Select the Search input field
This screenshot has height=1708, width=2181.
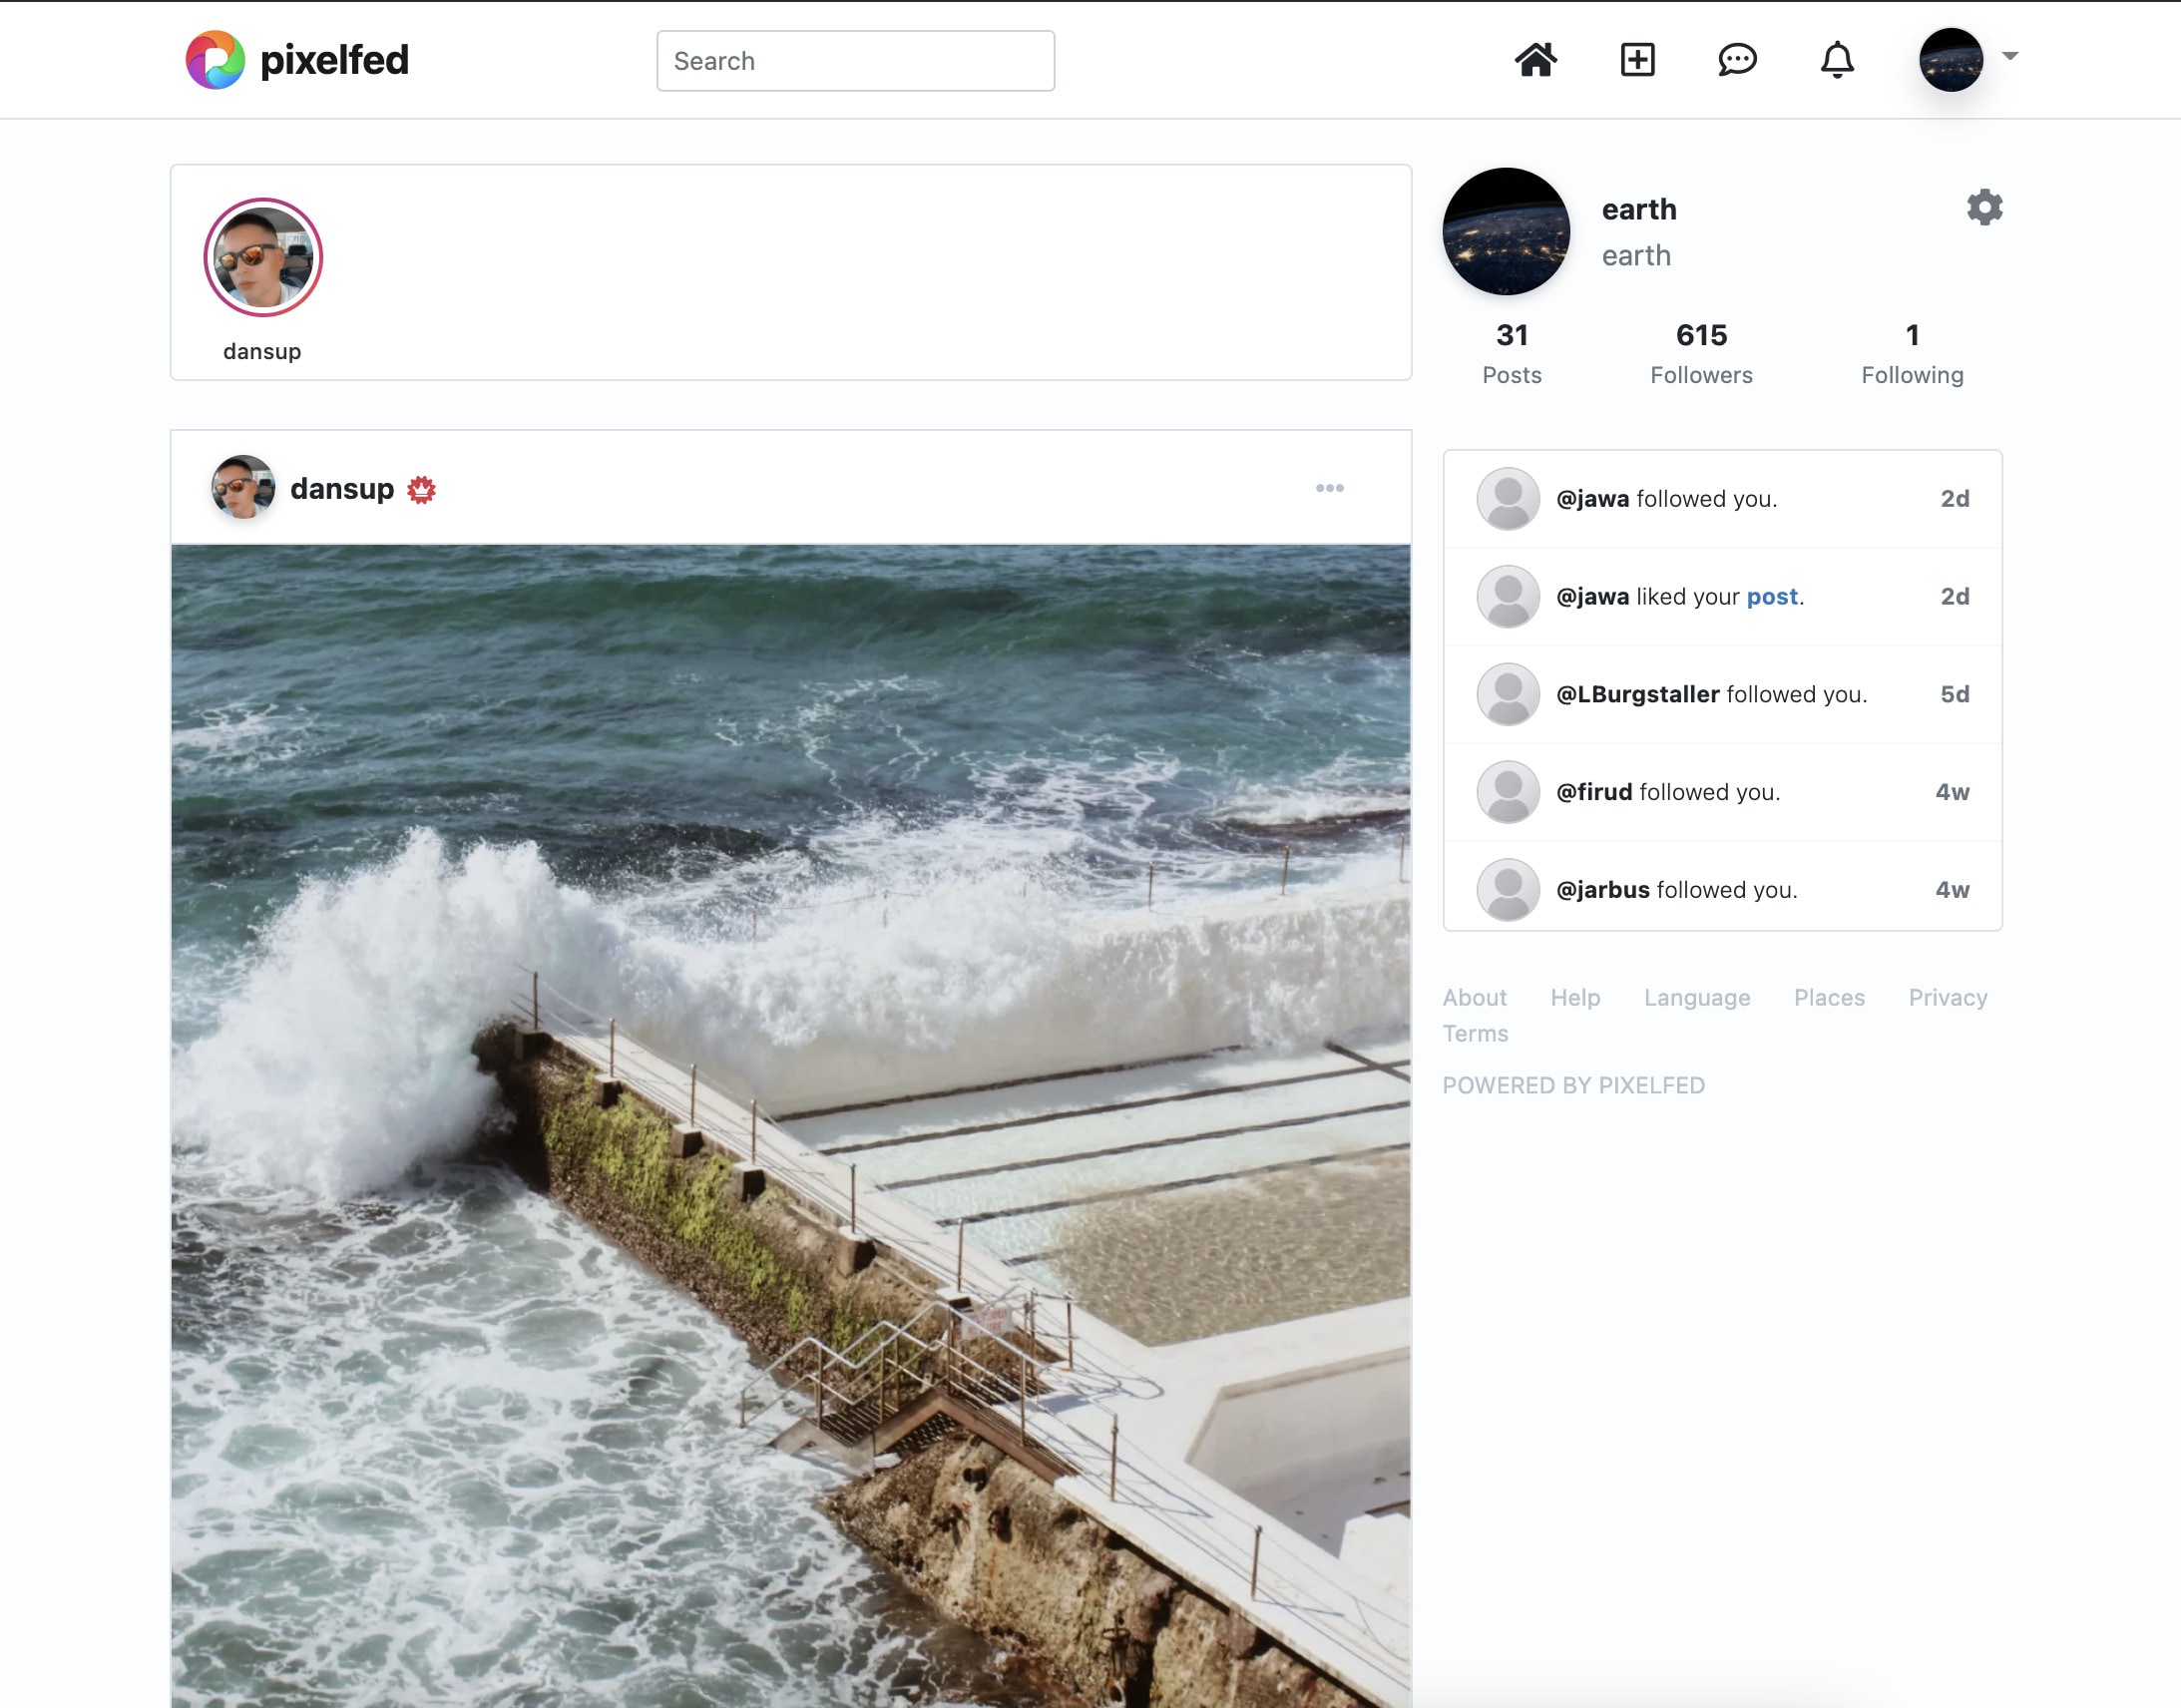857,59
